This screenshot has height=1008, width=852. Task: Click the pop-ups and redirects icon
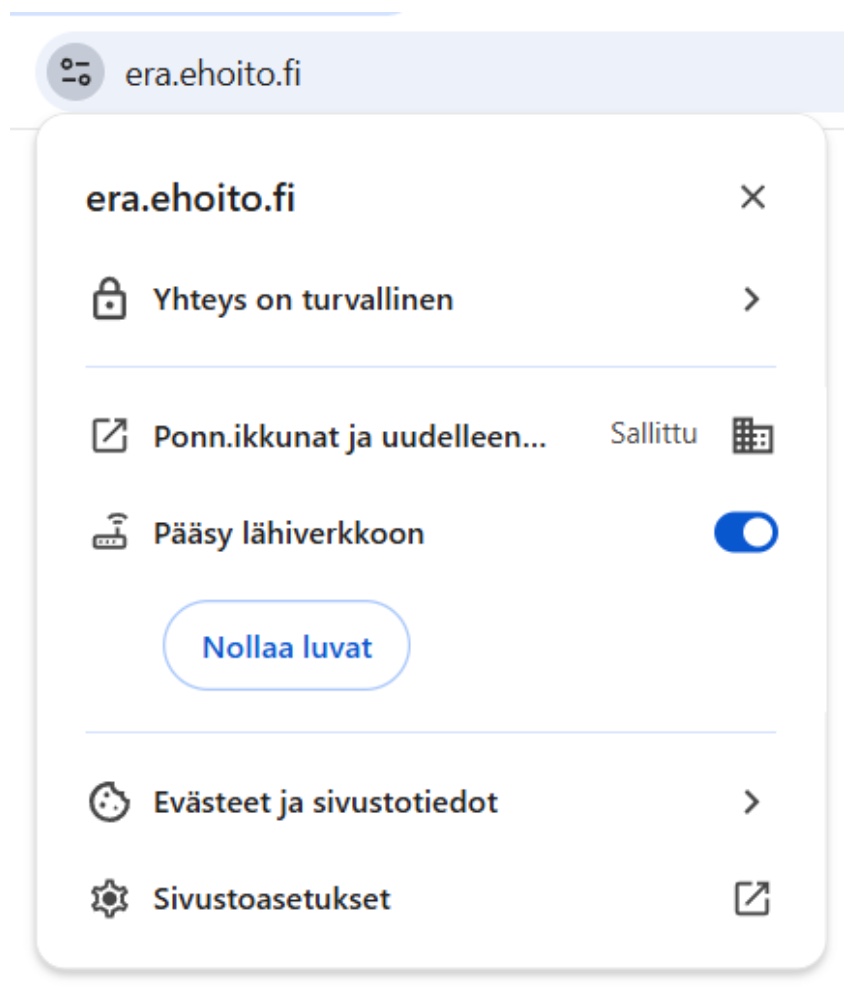108,437
